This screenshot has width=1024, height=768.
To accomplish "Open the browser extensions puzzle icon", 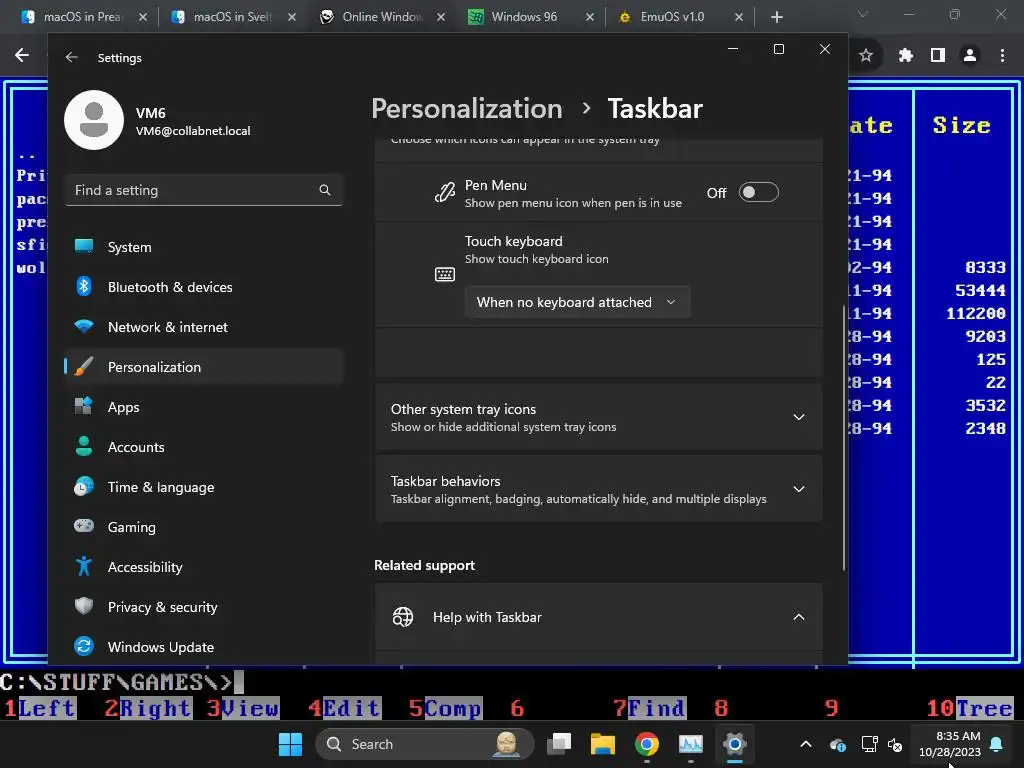I will pyautogui.click(x=905, y=56).
